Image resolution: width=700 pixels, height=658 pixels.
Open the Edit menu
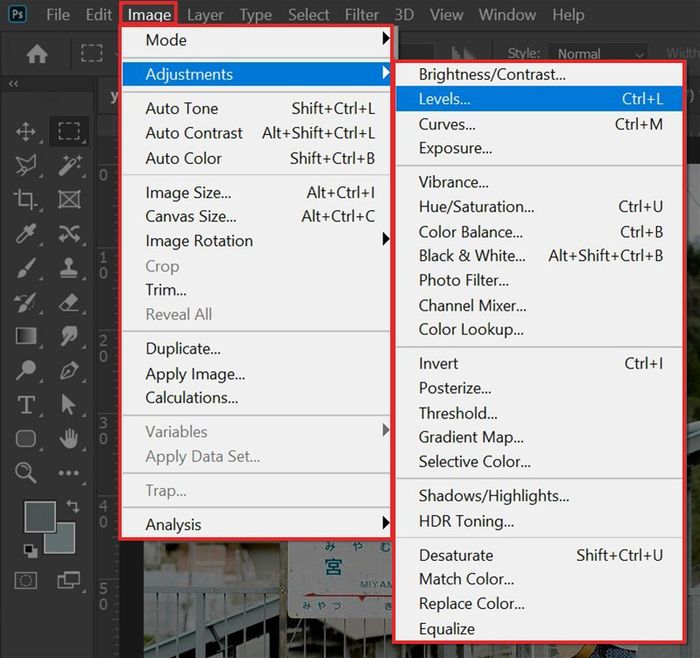click(99, 15)
